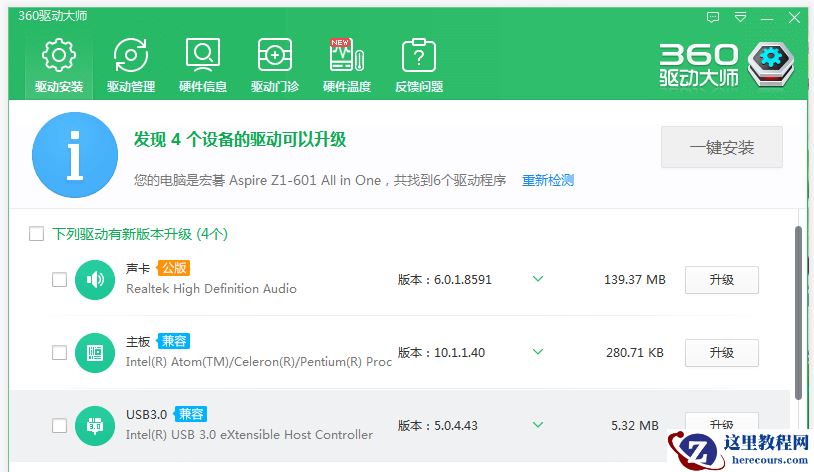Tick the 声卡 Realtek driver checkbox
This screenshot has width=814, height=472.
click(x=59, y=280)
